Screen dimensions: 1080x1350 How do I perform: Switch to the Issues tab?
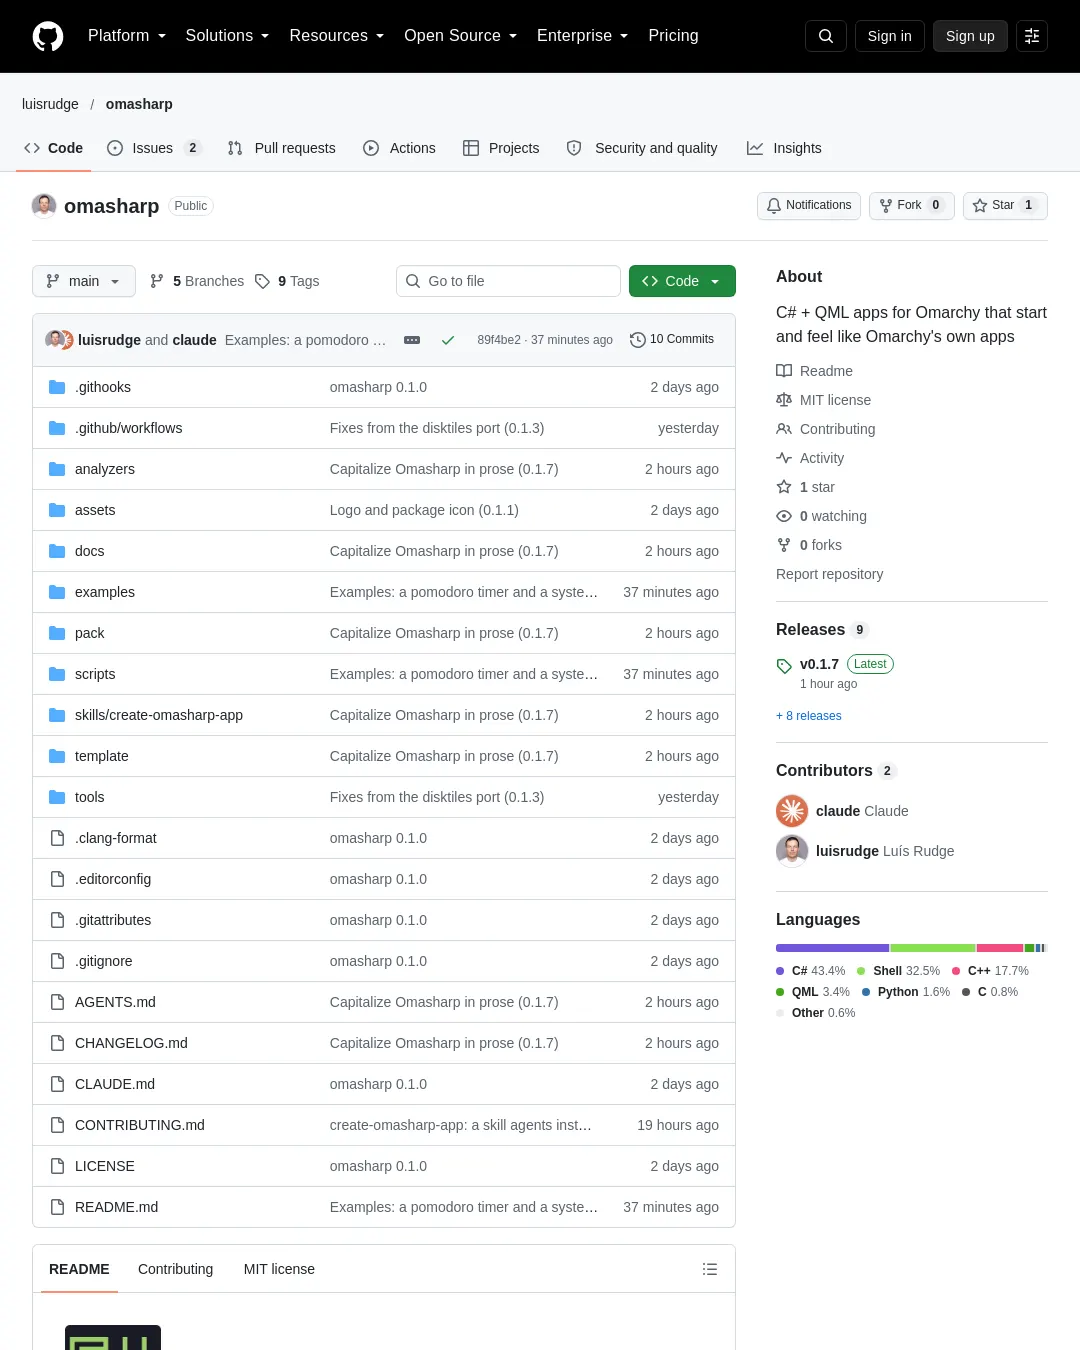154,148
